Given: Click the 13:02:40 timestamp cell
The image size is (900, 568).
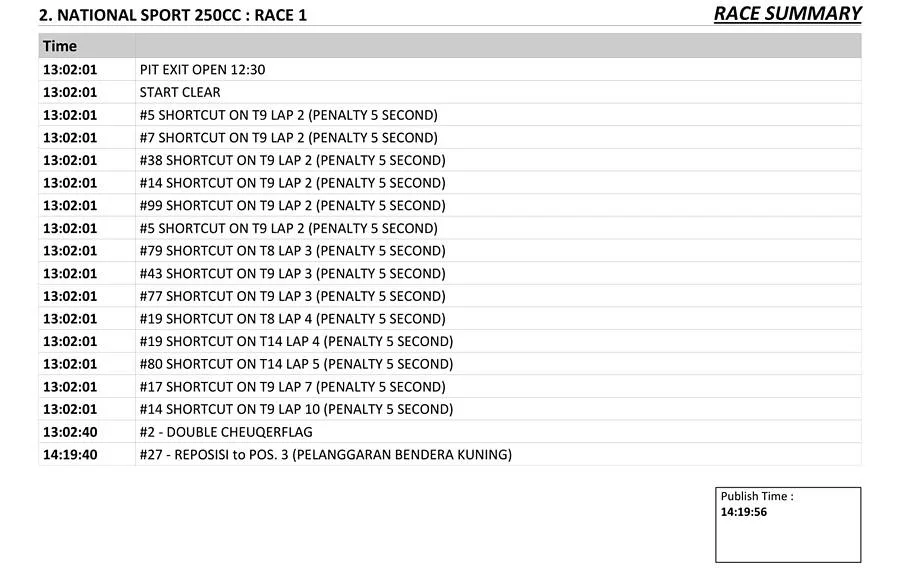Looking at the screenshot, I should 70,432.
